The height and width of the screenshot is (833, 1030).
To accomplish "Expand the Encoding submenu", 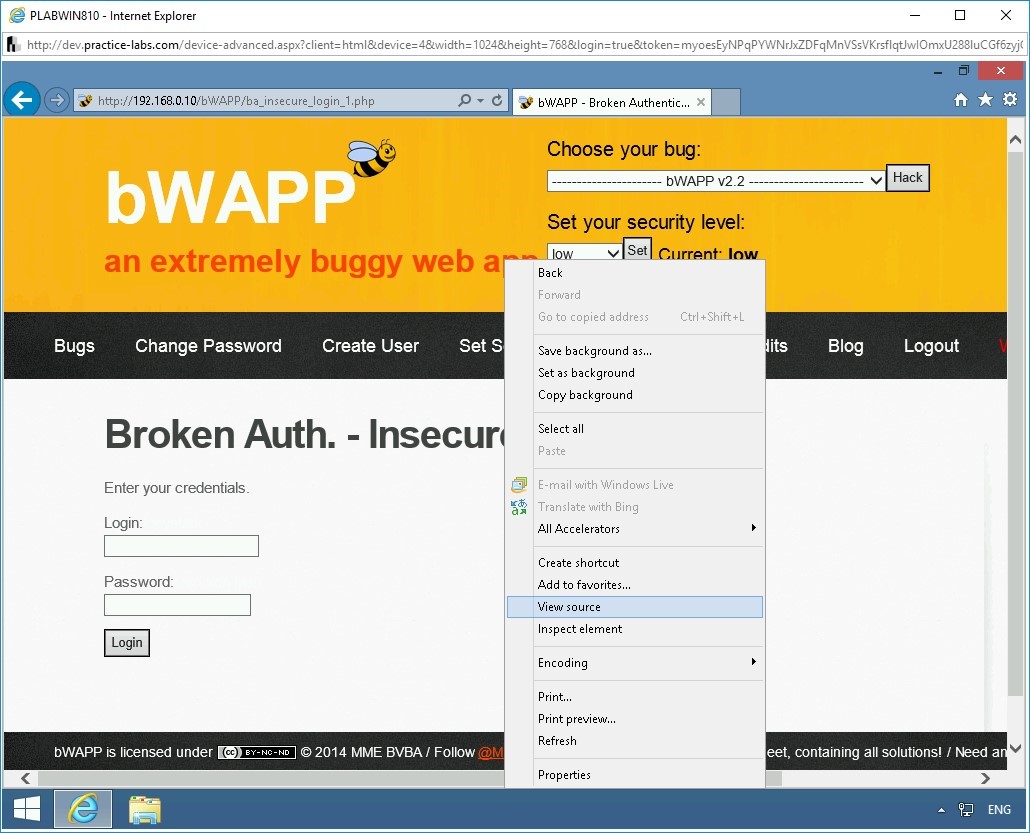I will (648, 663).
